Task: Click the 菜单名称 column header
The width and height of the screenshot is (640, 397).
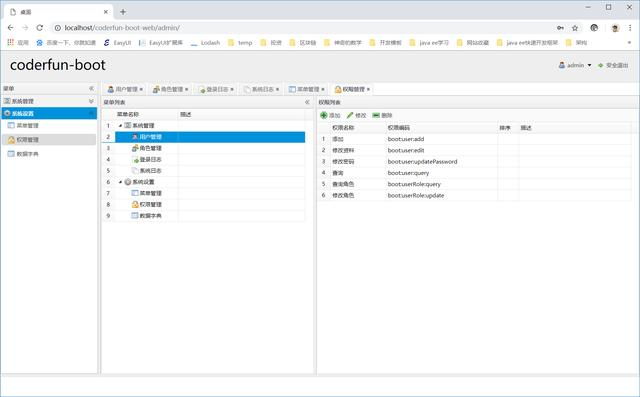Action: (x=147, y=115)
